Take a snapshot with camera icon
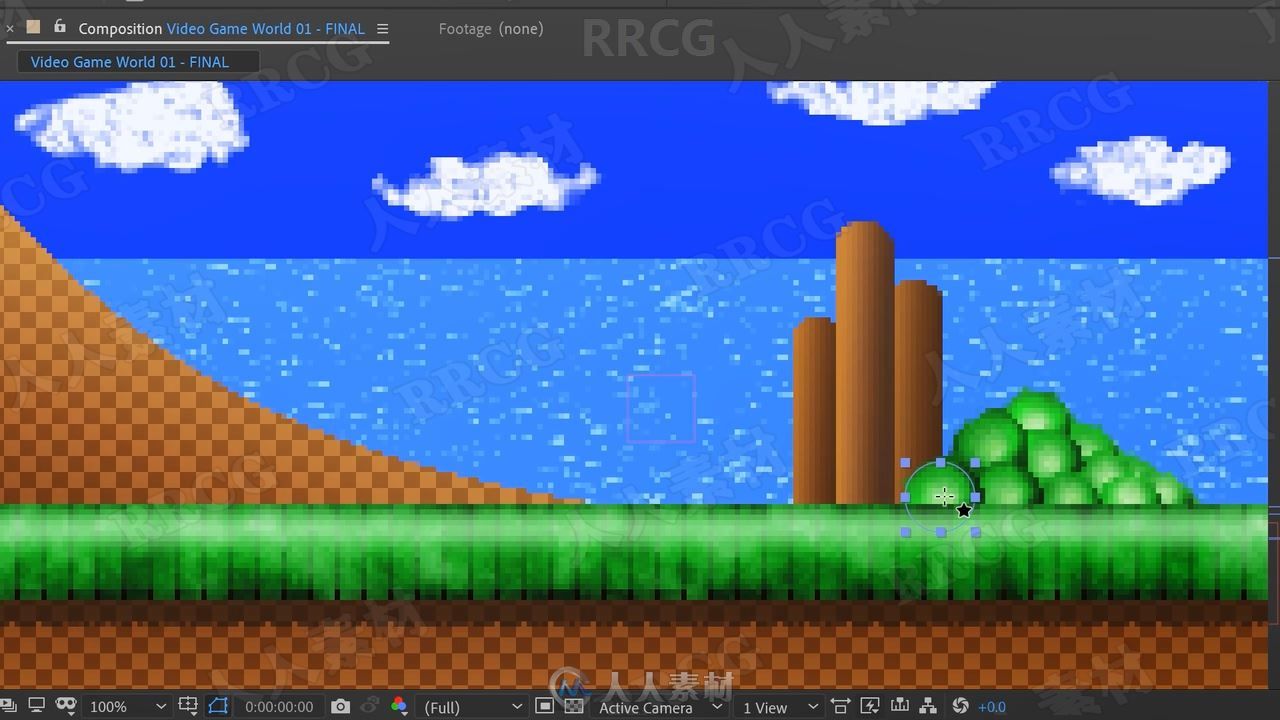Viewport: 1280px width, 720px height. (x=340, y=706)
